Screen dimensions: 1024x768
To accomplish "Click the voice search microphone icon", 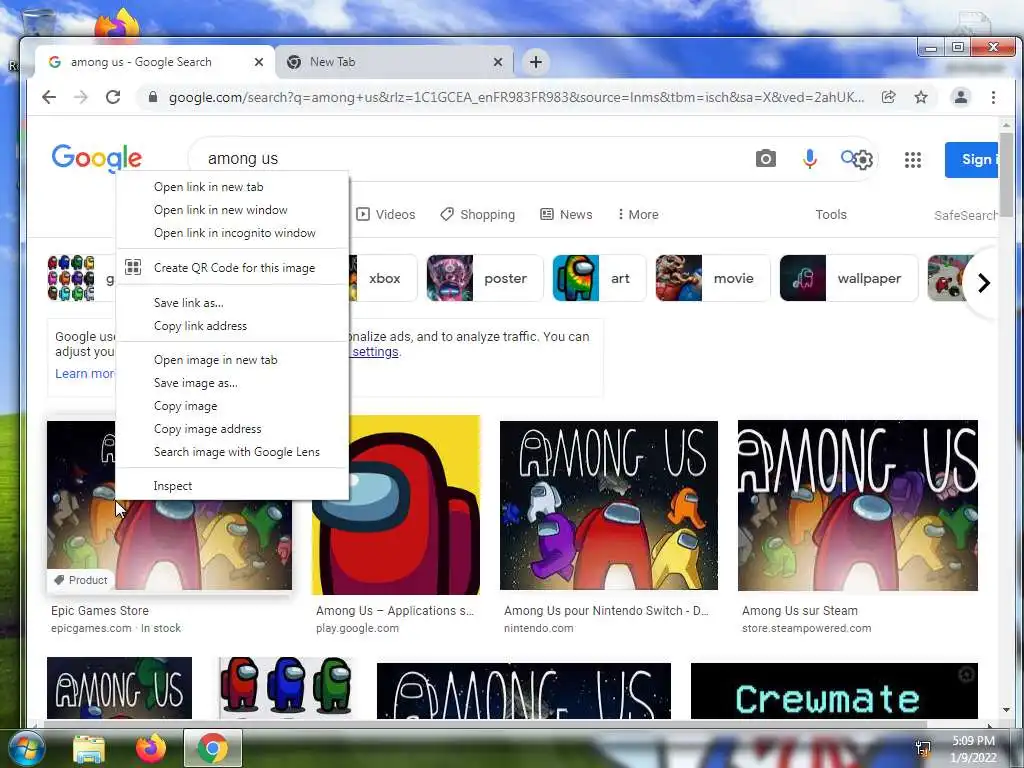I will click(810, 159).
